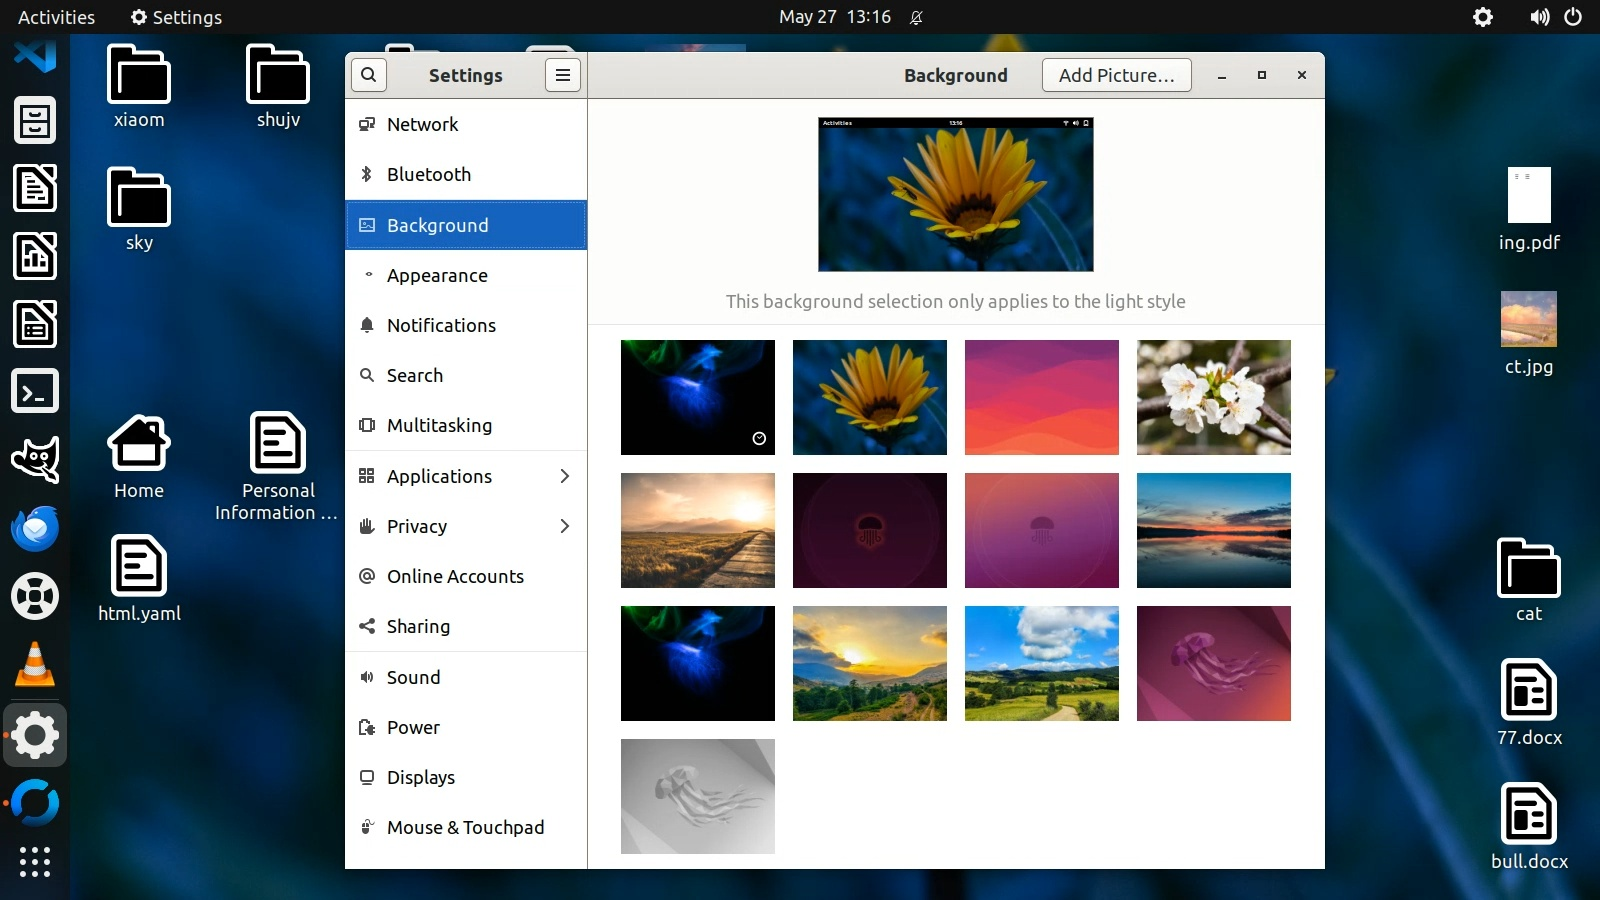Viewport: 1600px width, 900px height.
Task: Click the Add Picture button
Action: point(1116,75)
